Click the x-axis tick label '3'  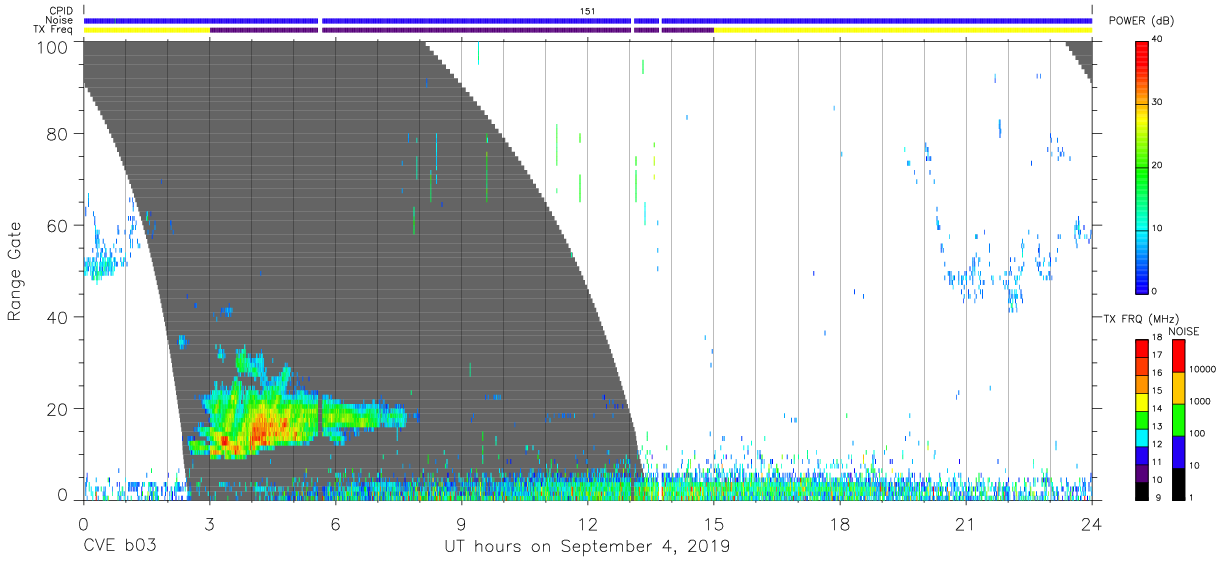209,524
